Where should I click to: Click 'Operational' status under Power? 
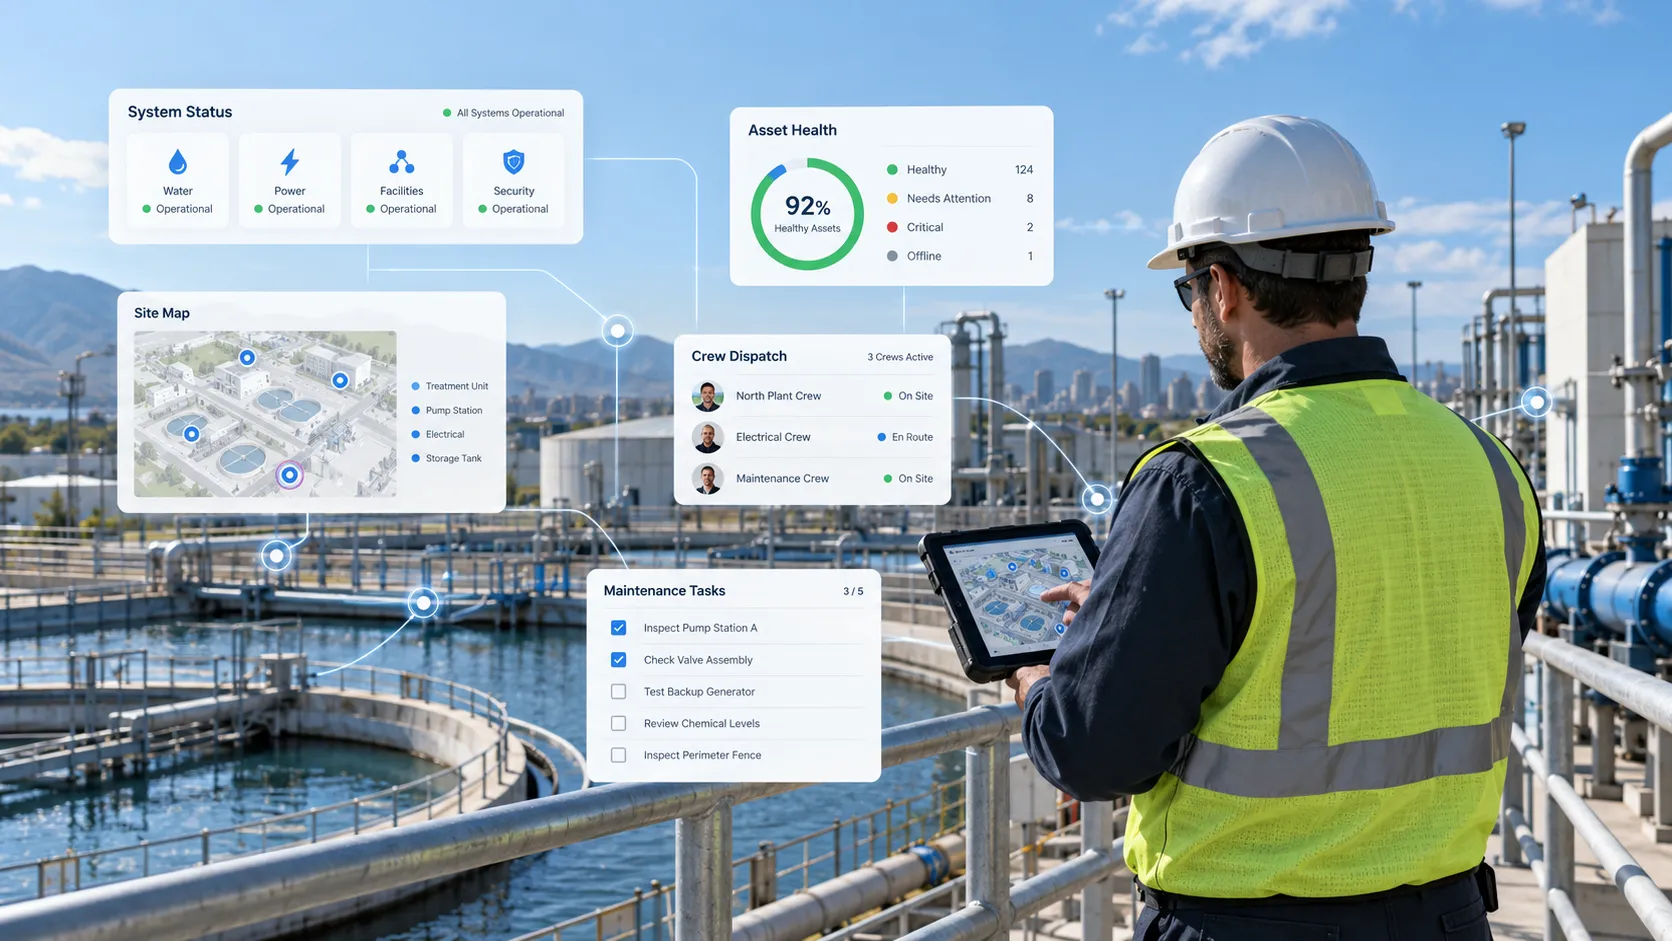point(296,209)
